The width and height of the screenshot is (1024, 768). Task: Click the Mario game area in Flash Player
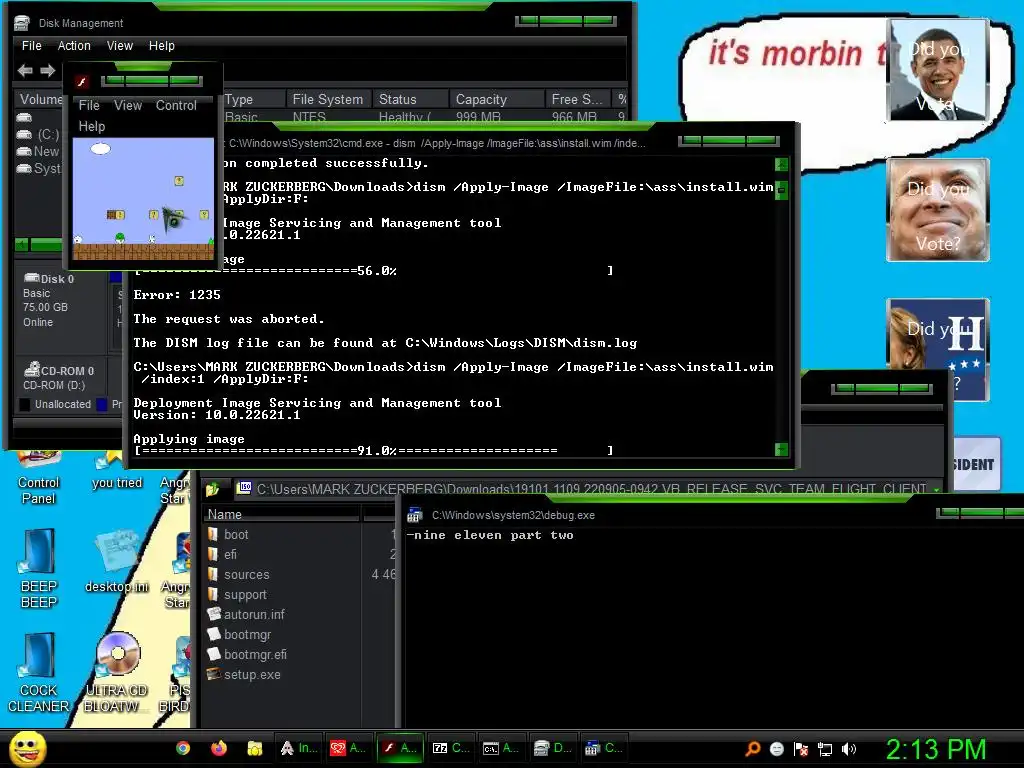pos(143,199)
